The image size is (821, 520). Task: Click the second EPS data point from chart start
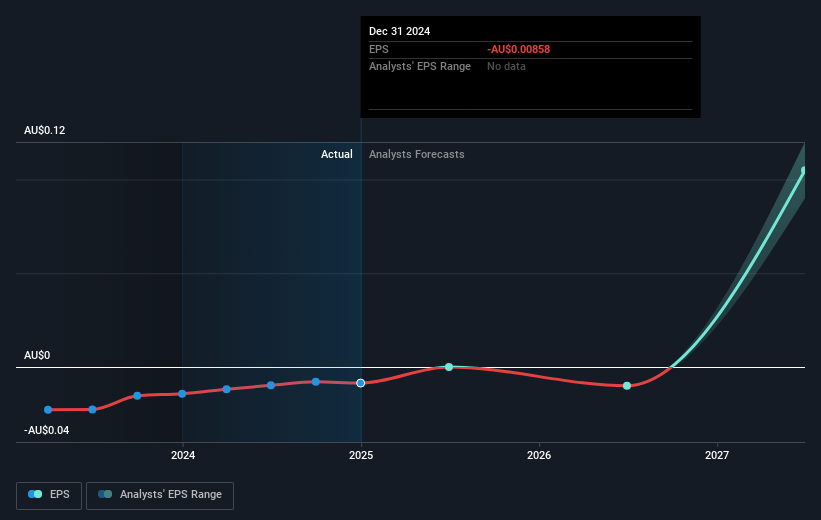pyautogui.click(x=92, y=410)
